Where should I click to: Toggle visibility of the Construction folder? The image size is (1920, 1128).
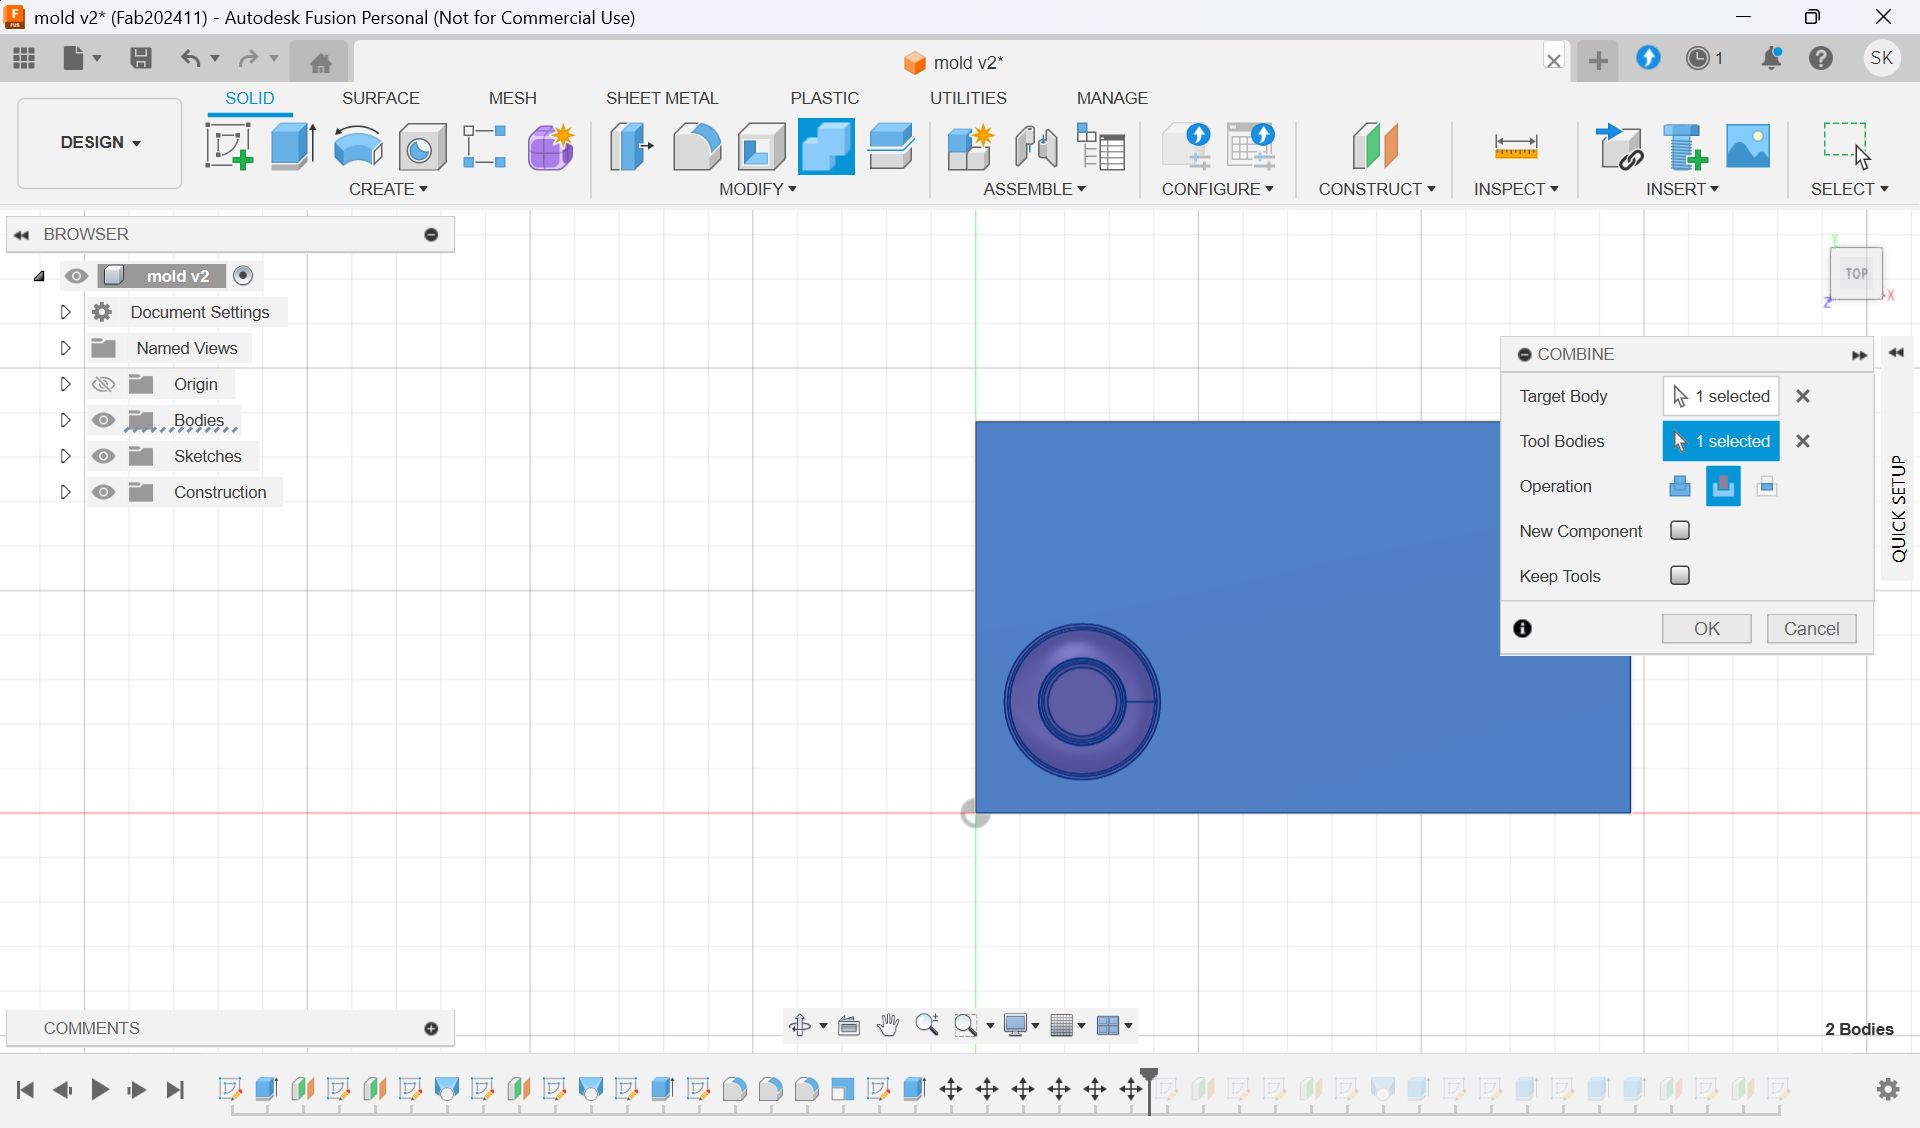pyautogui.click(x=103, y=492)
